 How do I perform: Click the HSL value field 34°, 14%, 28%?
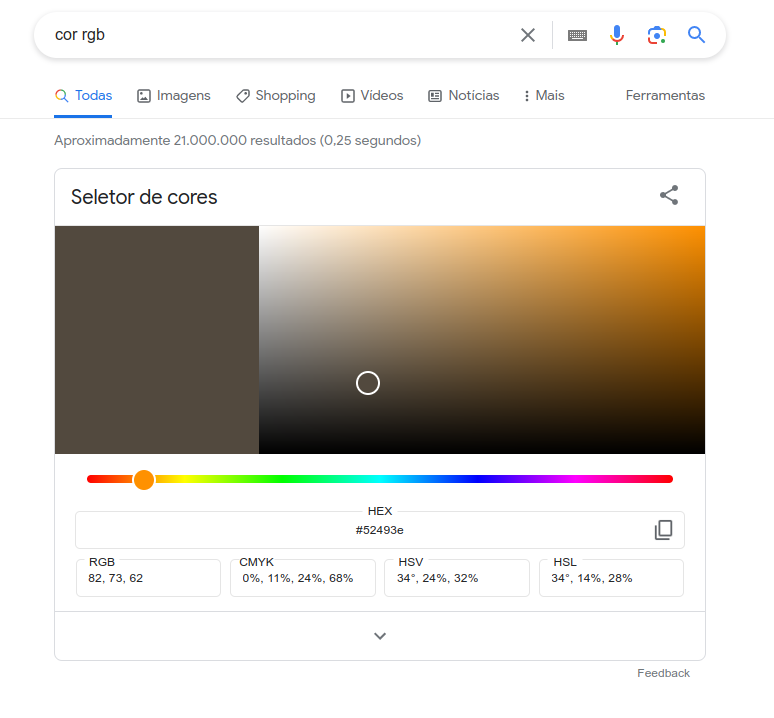611,578
